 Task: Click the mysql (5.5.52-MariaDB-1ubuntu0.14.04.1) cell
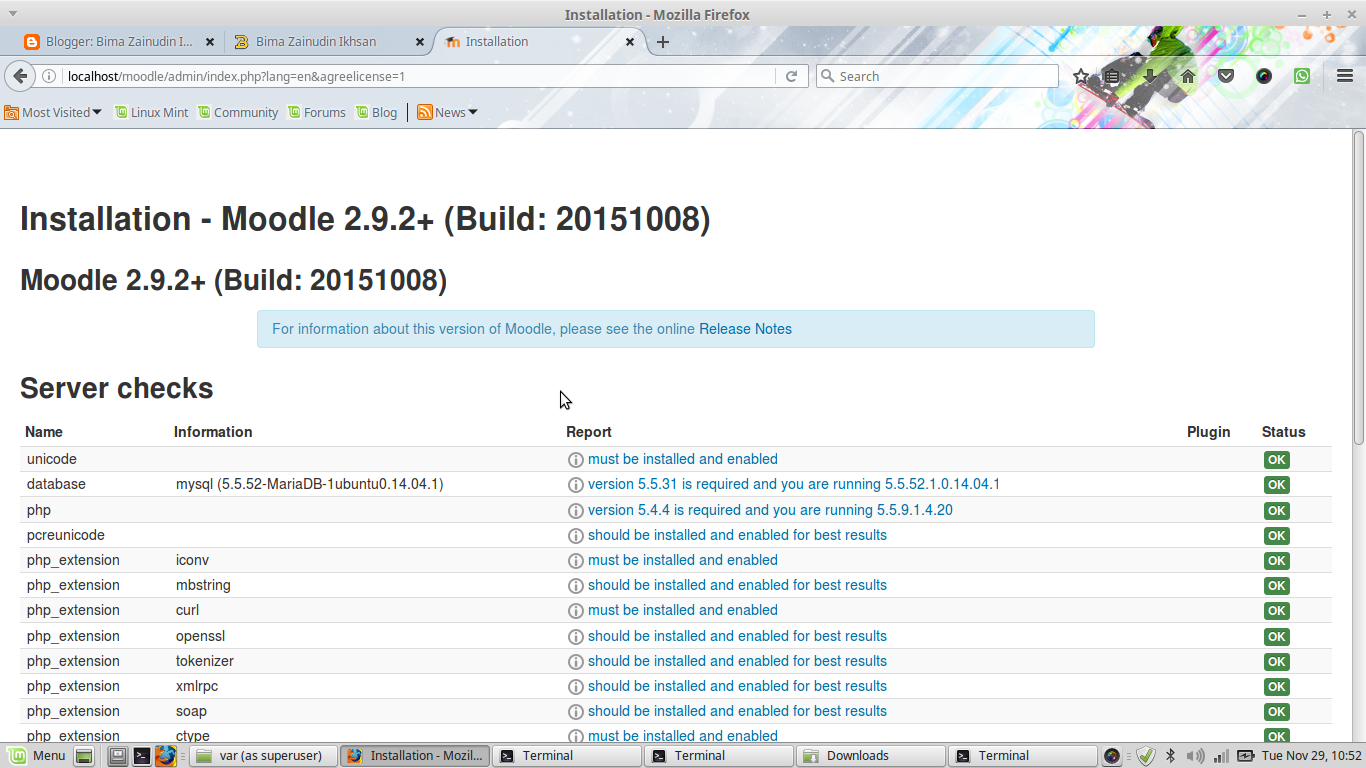[310, 484]
